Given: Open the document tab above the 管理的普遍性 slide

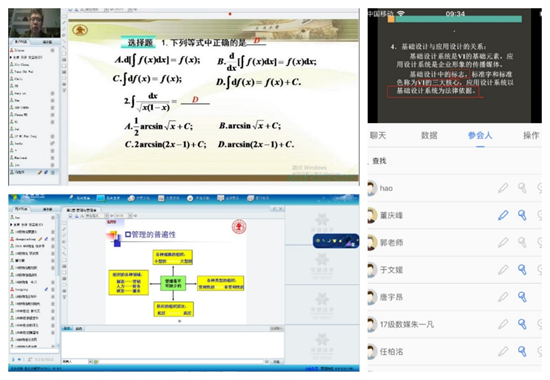Looking at the screenshot, I should pyautogui.click(x=81, y=210).
